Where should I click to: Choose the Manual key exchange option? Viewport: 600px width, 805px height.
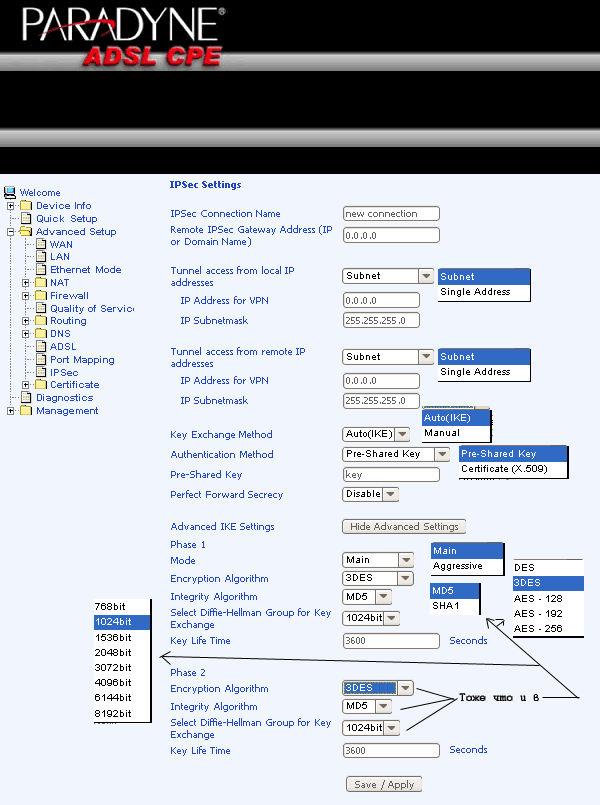tap(456, 433)
